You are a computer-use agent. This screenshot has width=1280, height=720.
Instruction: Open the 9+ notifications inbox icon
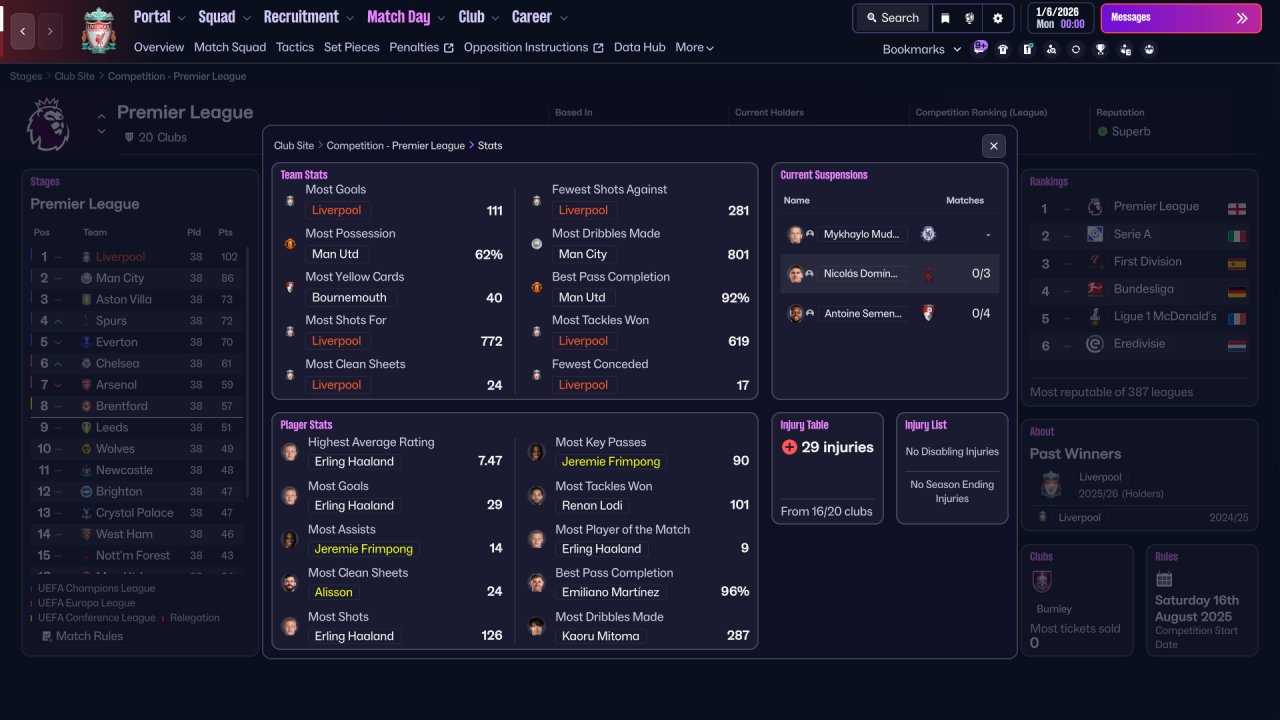click(980, 47)
